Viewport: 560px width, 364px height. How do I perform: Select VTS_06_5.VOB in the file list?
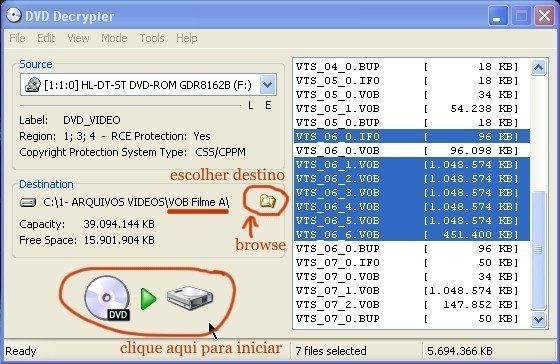pyautogui.click(x=411, y=220)
